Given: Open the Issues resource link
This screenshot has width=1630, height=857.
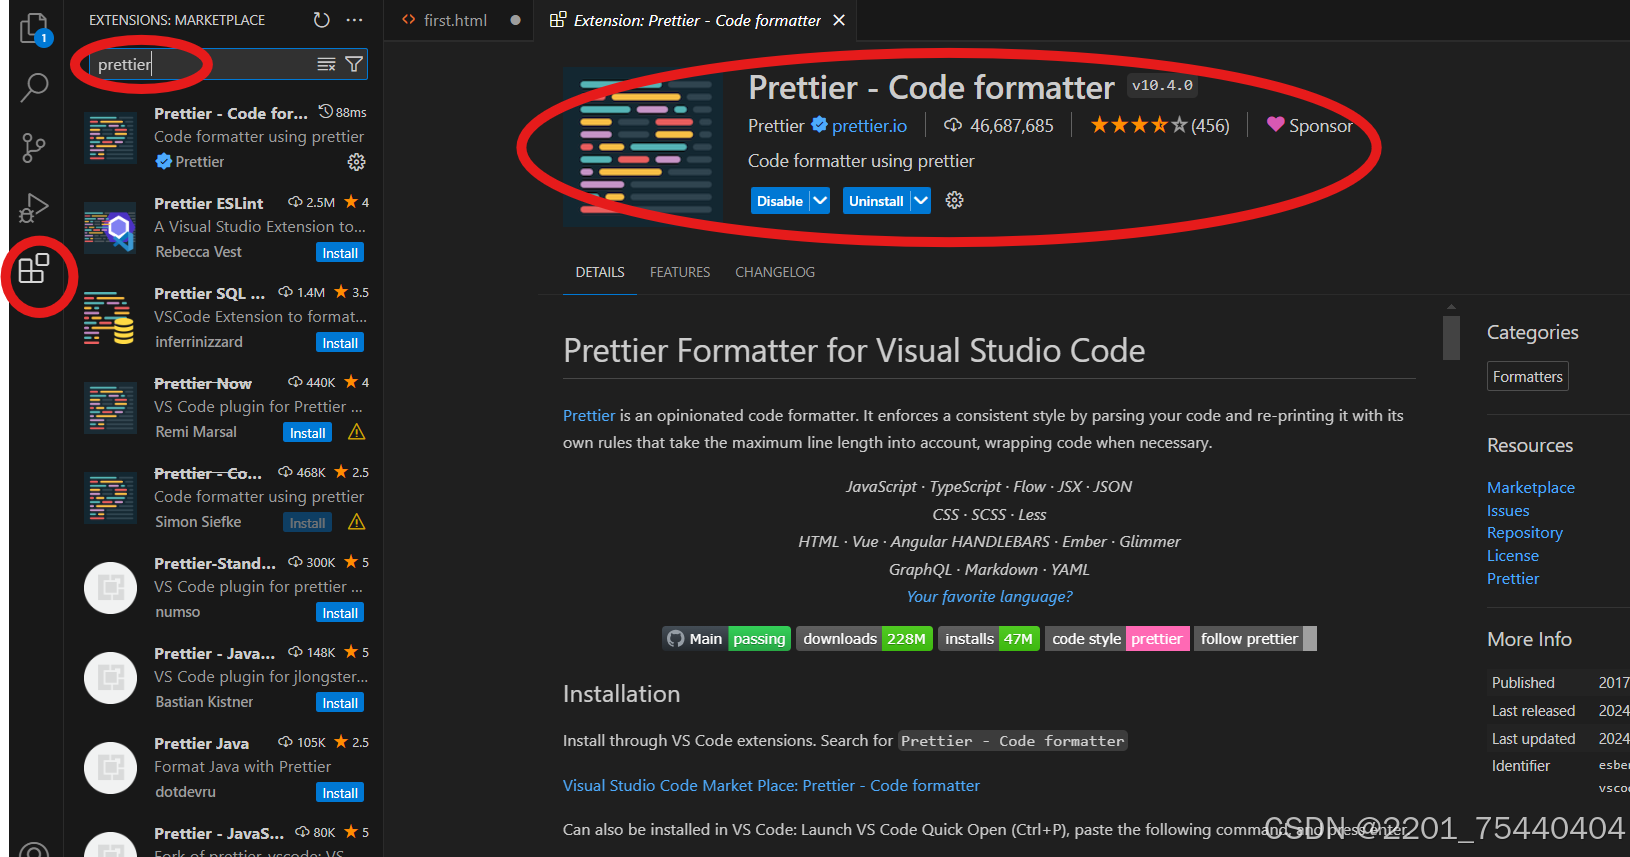Looking at the screenshot, I should (x=1508, y=511).
